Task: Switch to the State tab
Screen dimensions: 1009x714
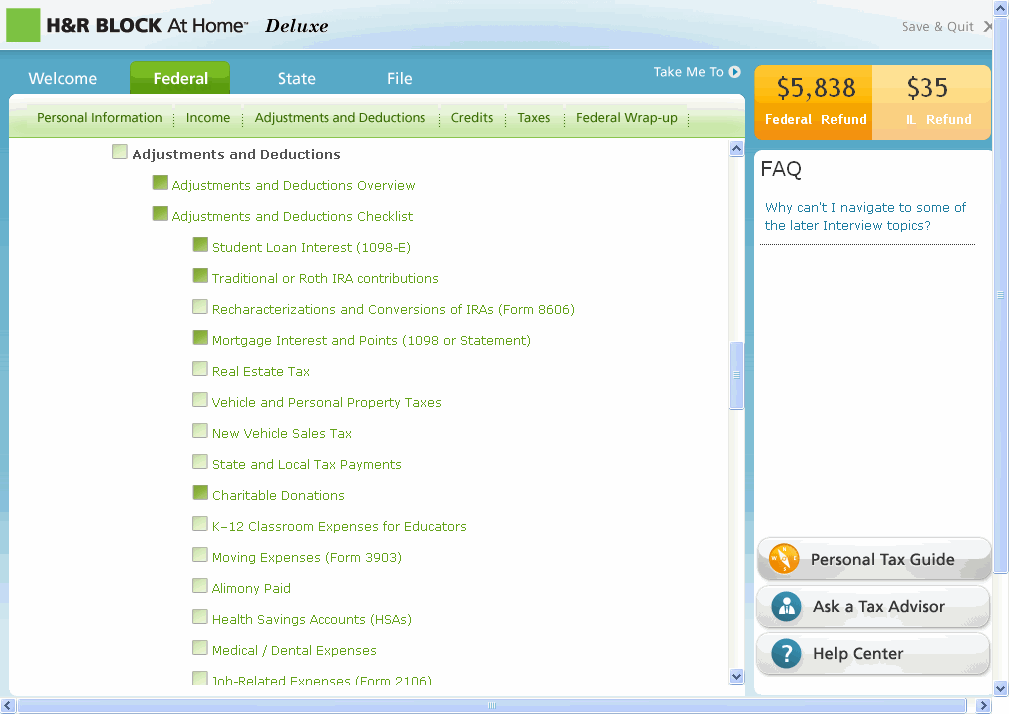Action: click(296, 79)
